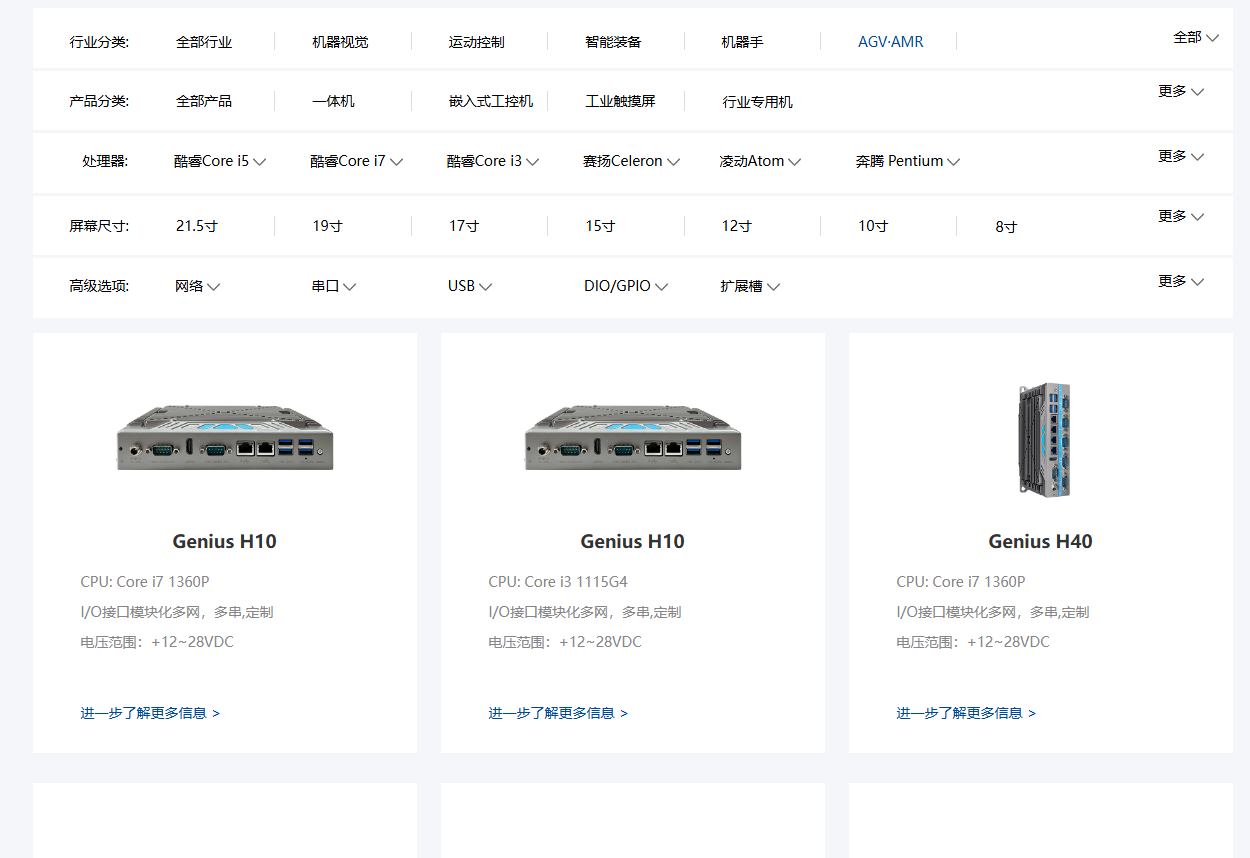Open the Genius H10 title on the Core i7 1360P card
Screen dimensions: 1250x858
click(225, 541)
